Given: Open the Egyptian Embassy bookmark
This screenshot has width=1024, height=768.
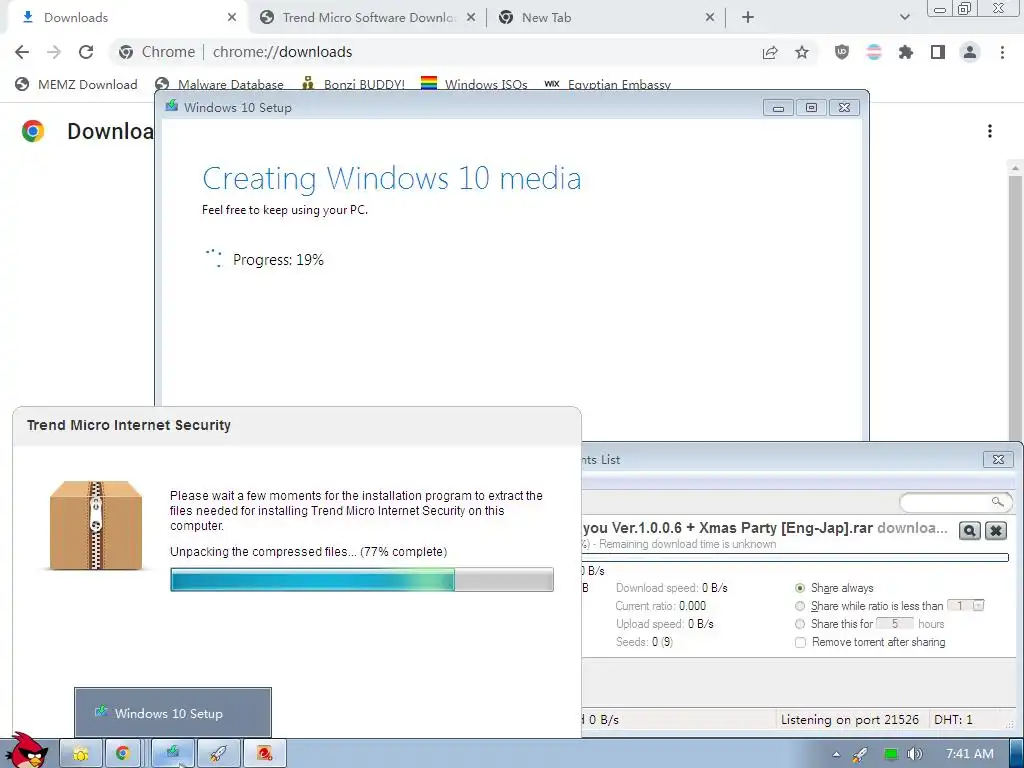Looking at the screenshot, I should (607, 84).
